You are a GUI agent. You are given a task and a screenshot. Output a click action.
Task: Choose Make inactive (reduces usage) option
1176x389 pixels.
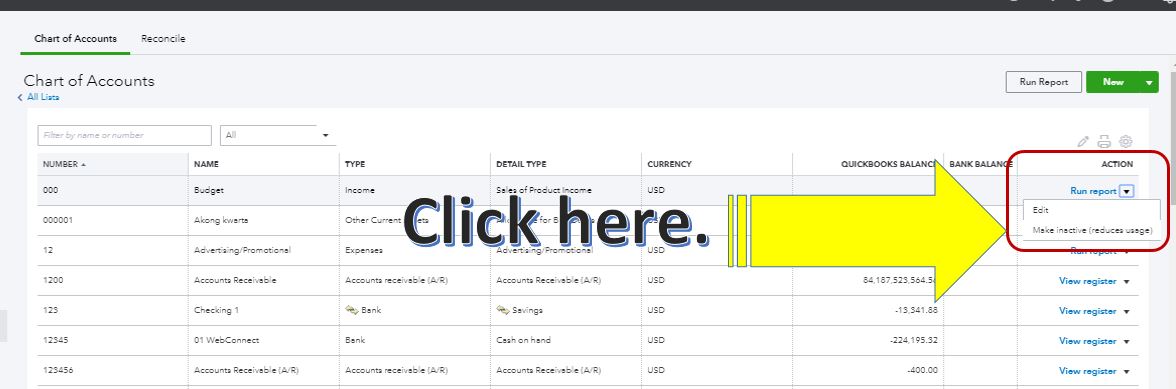[1092, 230]
